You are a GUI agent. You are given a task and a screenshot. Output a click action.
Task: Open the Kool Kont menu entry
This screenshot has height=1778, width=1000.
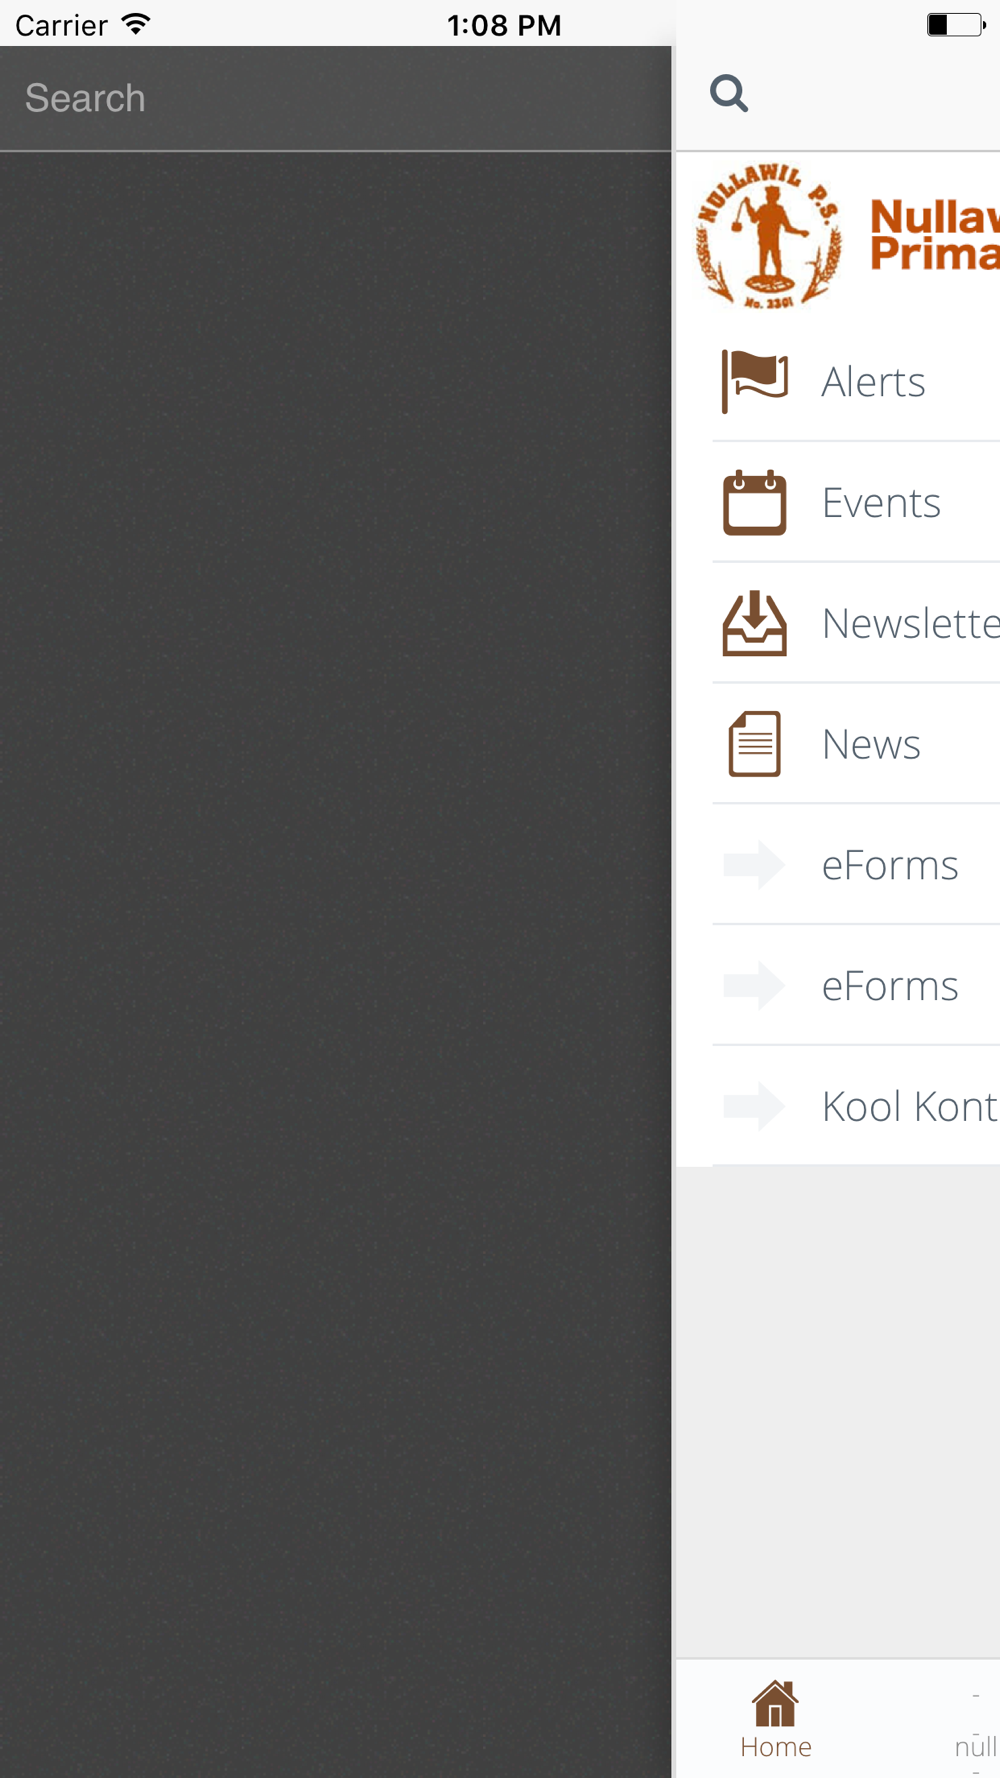pos(856,1106)
